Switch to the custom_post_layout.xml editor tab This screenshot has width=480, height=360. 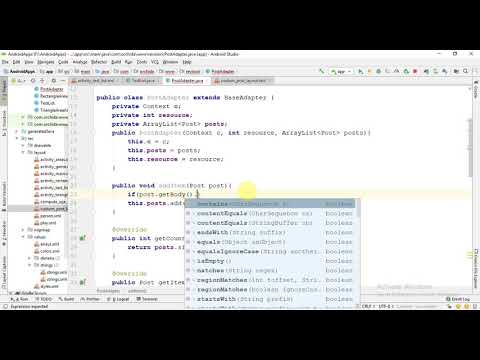point(243,81)
